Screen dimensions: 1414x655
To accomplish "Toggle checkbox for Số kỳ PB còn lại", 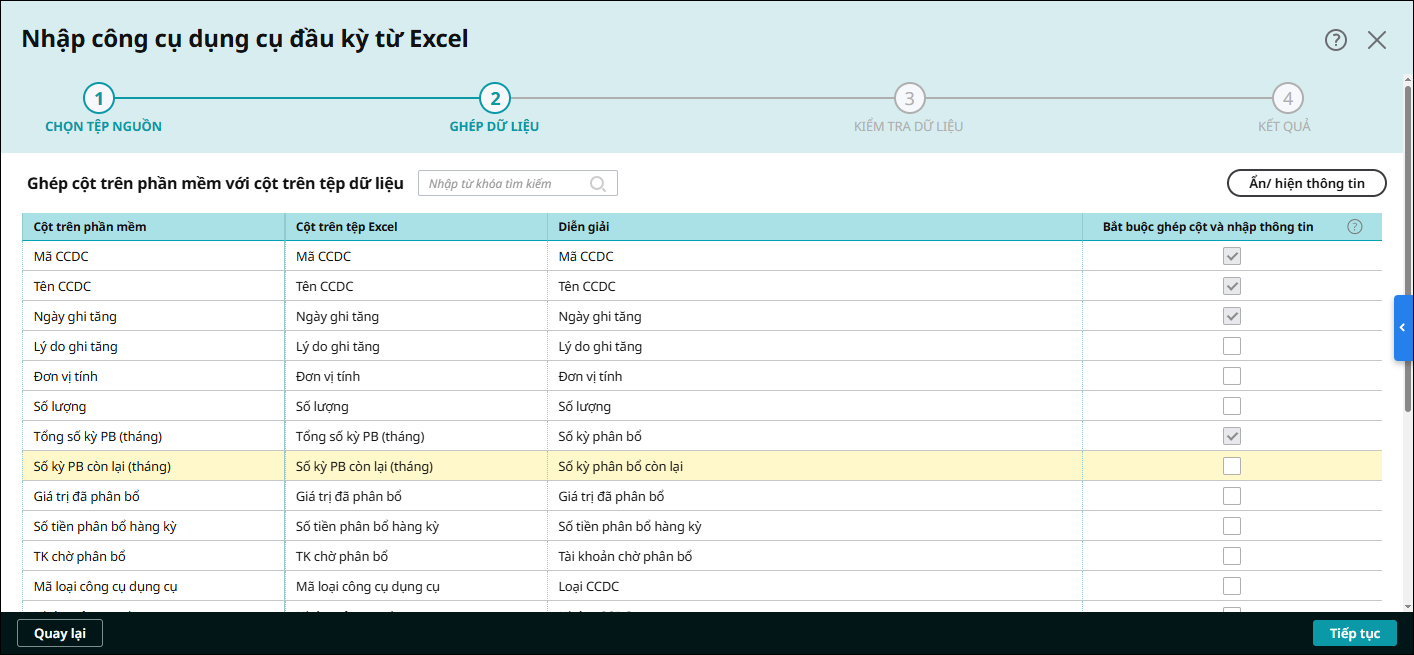I will click(x=1232, y=466).
